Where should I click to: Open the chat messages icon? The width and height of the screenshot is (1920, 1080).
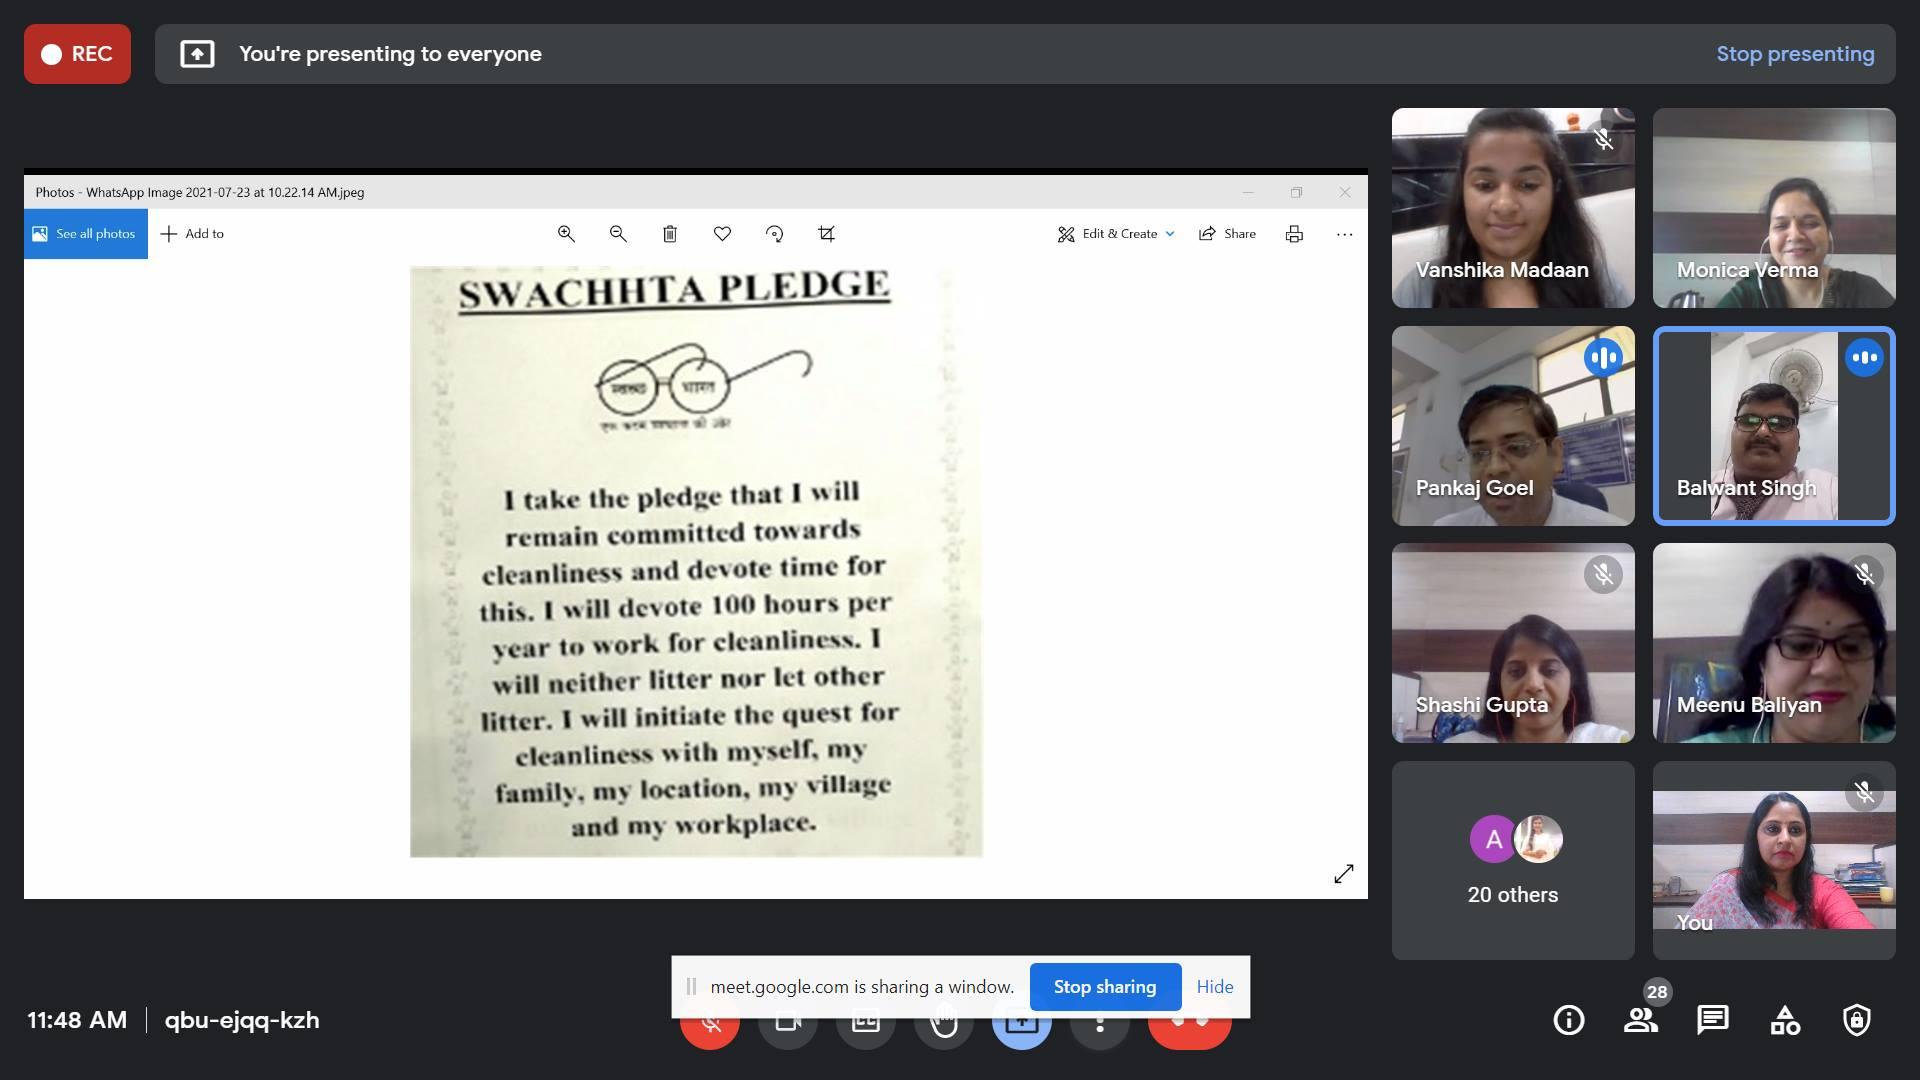tap(1712, 1020)
